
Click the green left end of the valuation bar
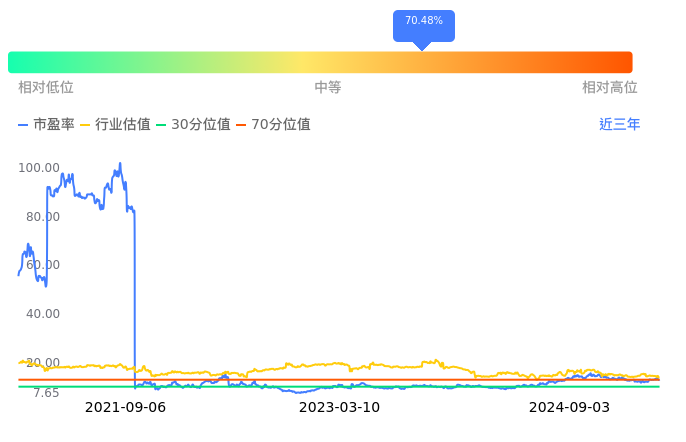coord(20,62)
